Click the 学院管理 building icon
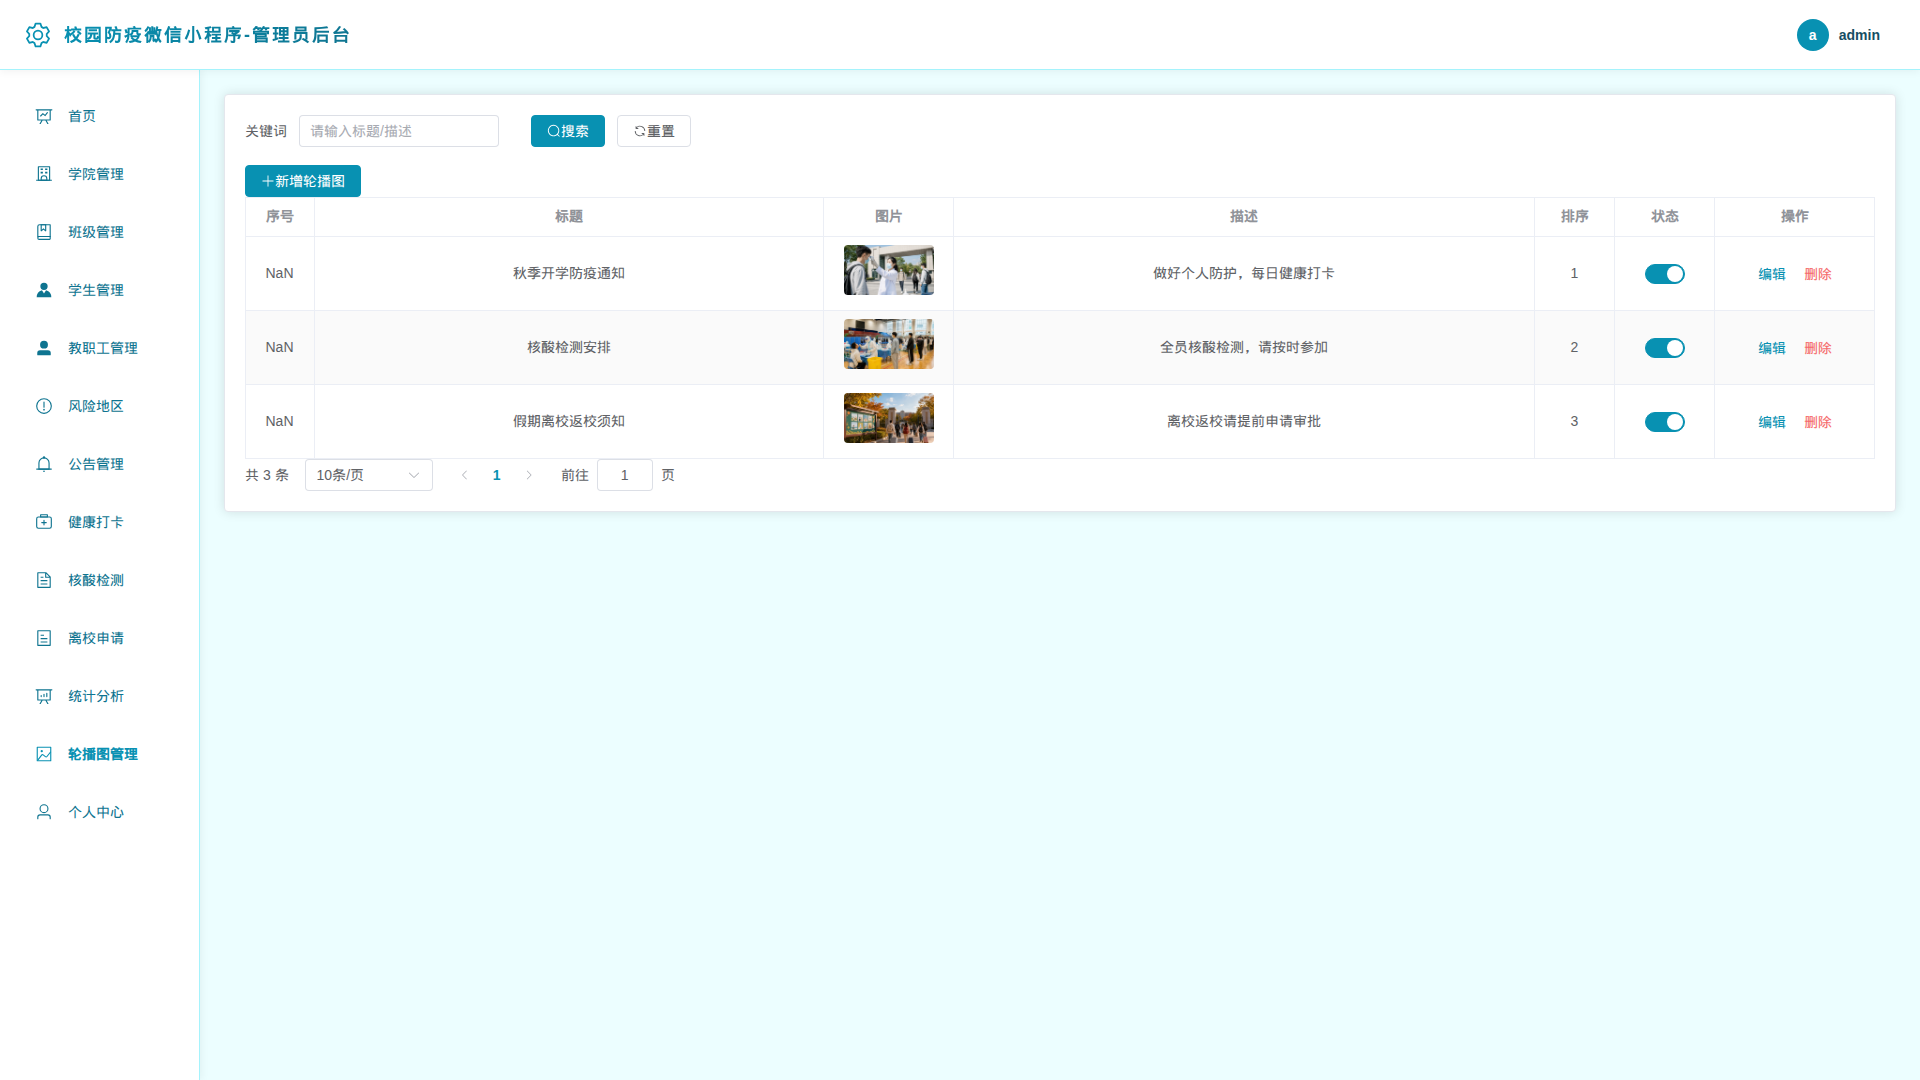Image resolution: width=1920 pixels, height=1080 pixels. [44, 174]
